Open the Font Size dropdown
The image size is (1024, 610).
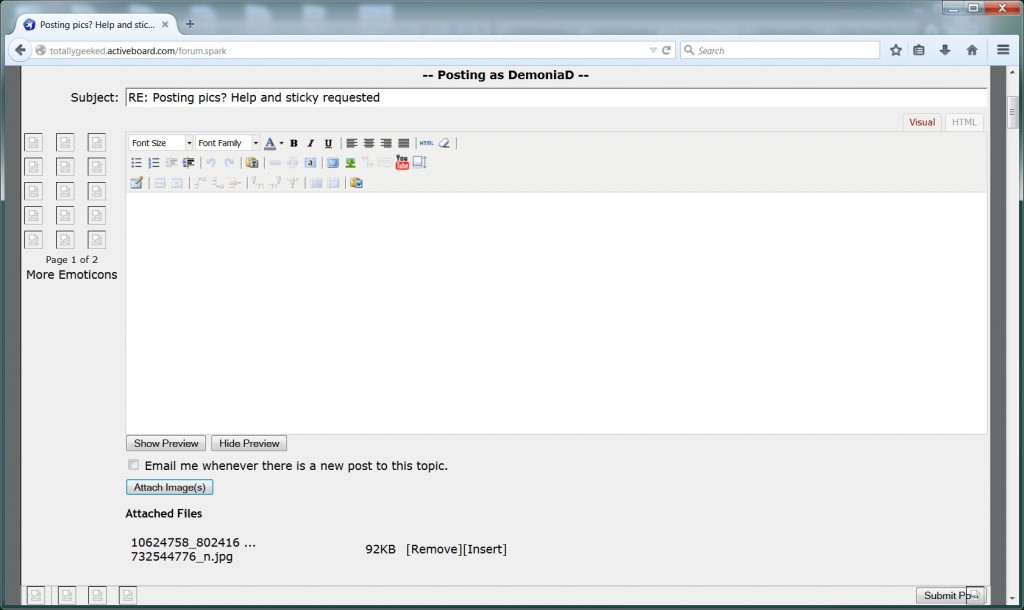160,143
